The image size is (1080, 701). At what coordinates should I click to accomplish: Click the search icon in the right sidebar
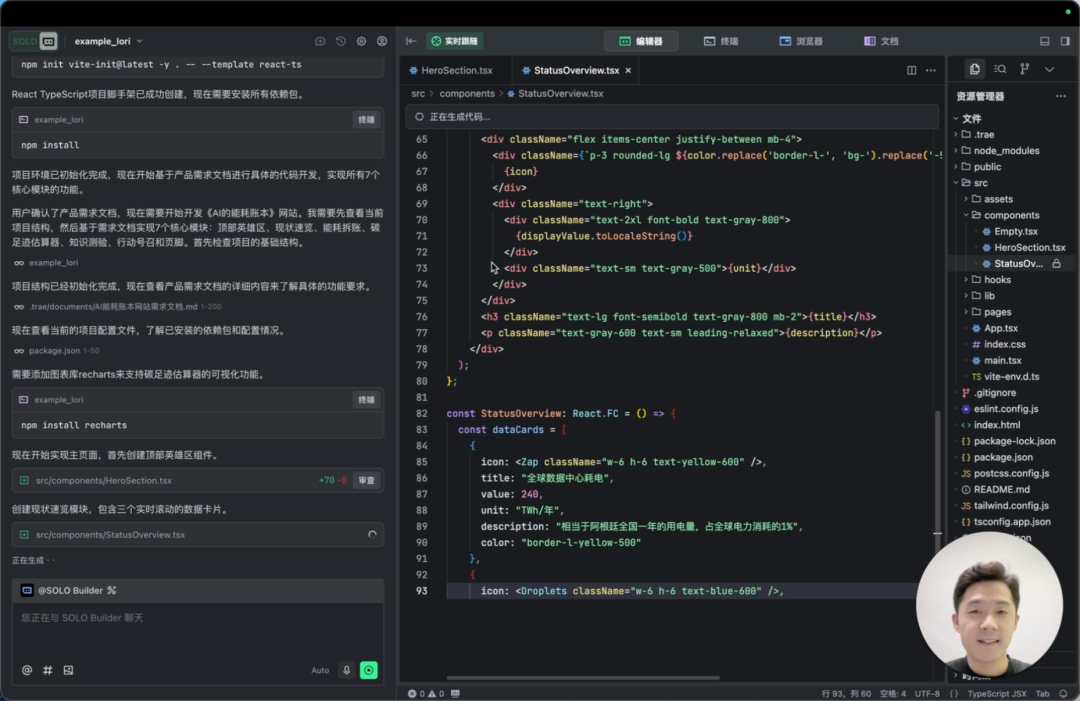click(x=1000, y=69)
